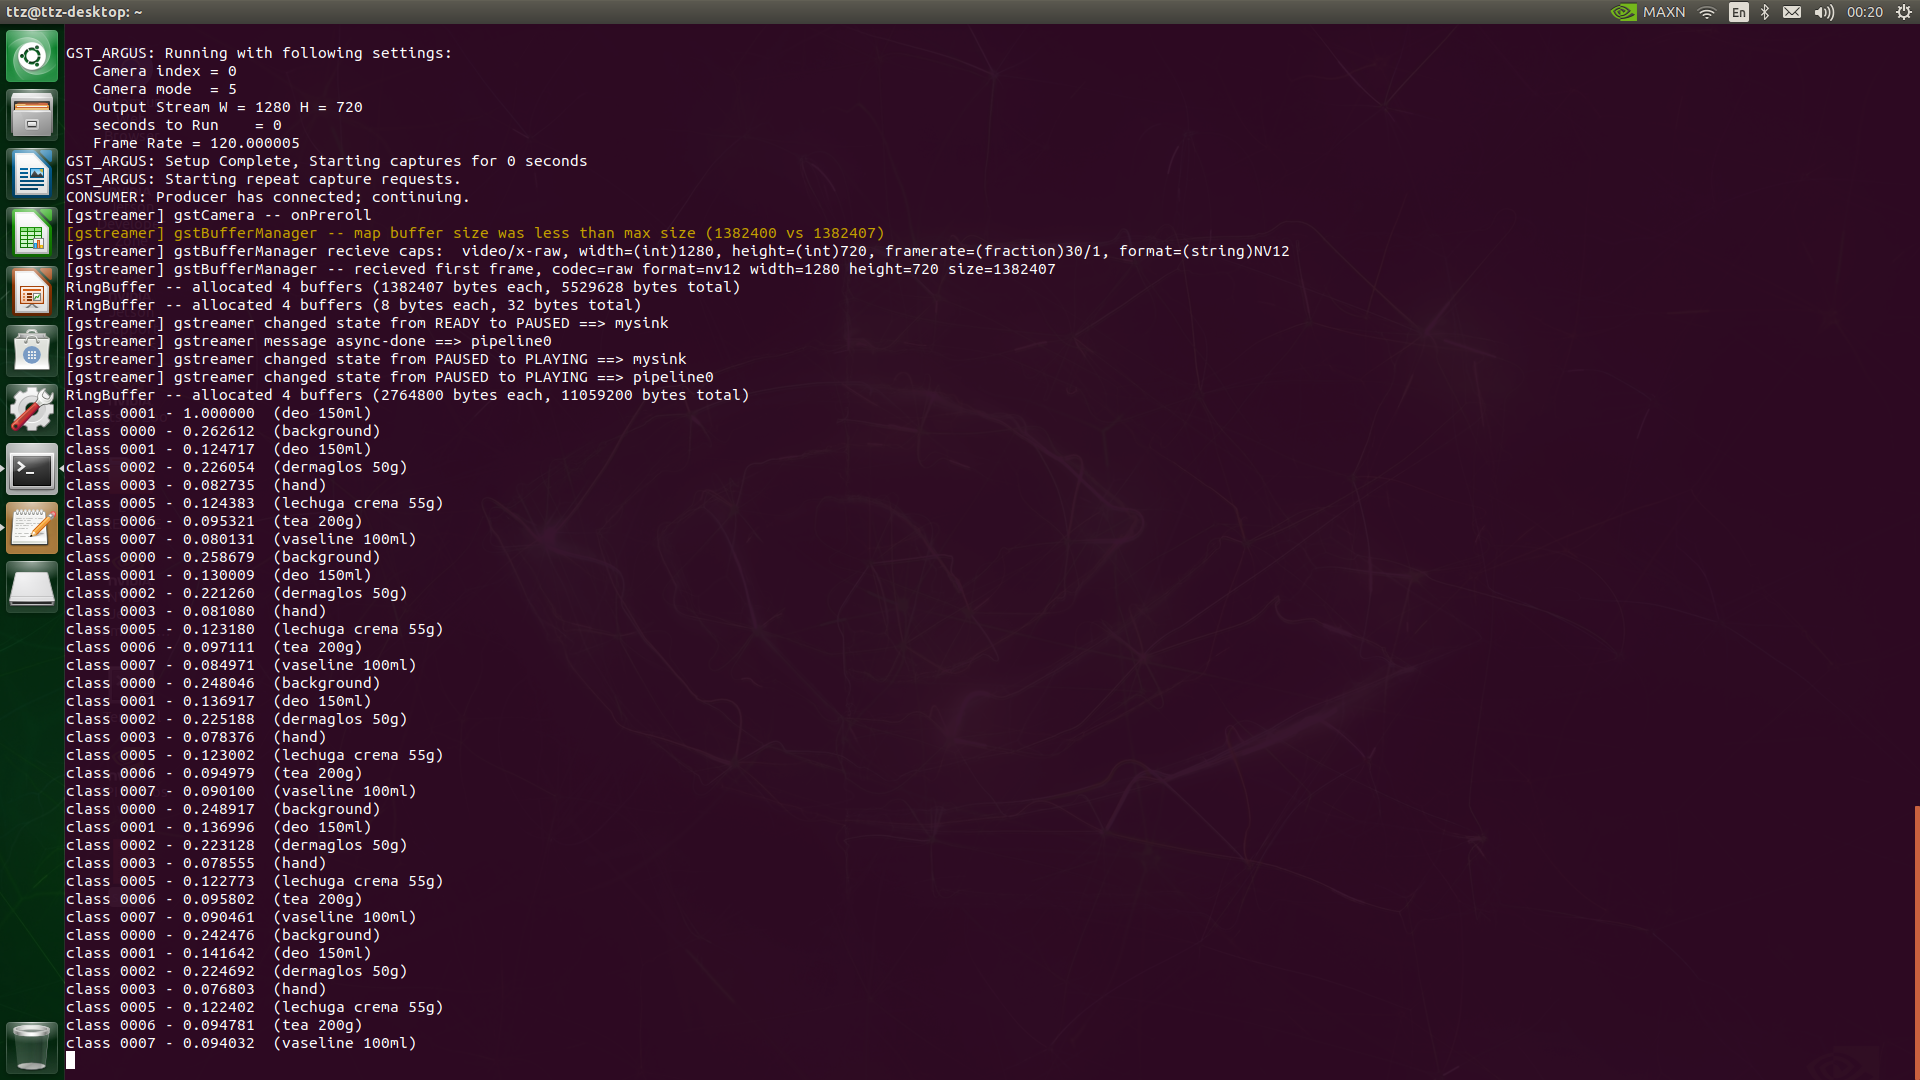Screen dimensions: 1920x1080
Task: Open System Settings tools icon
Action: pyautogui.click(x=32, y=409)
